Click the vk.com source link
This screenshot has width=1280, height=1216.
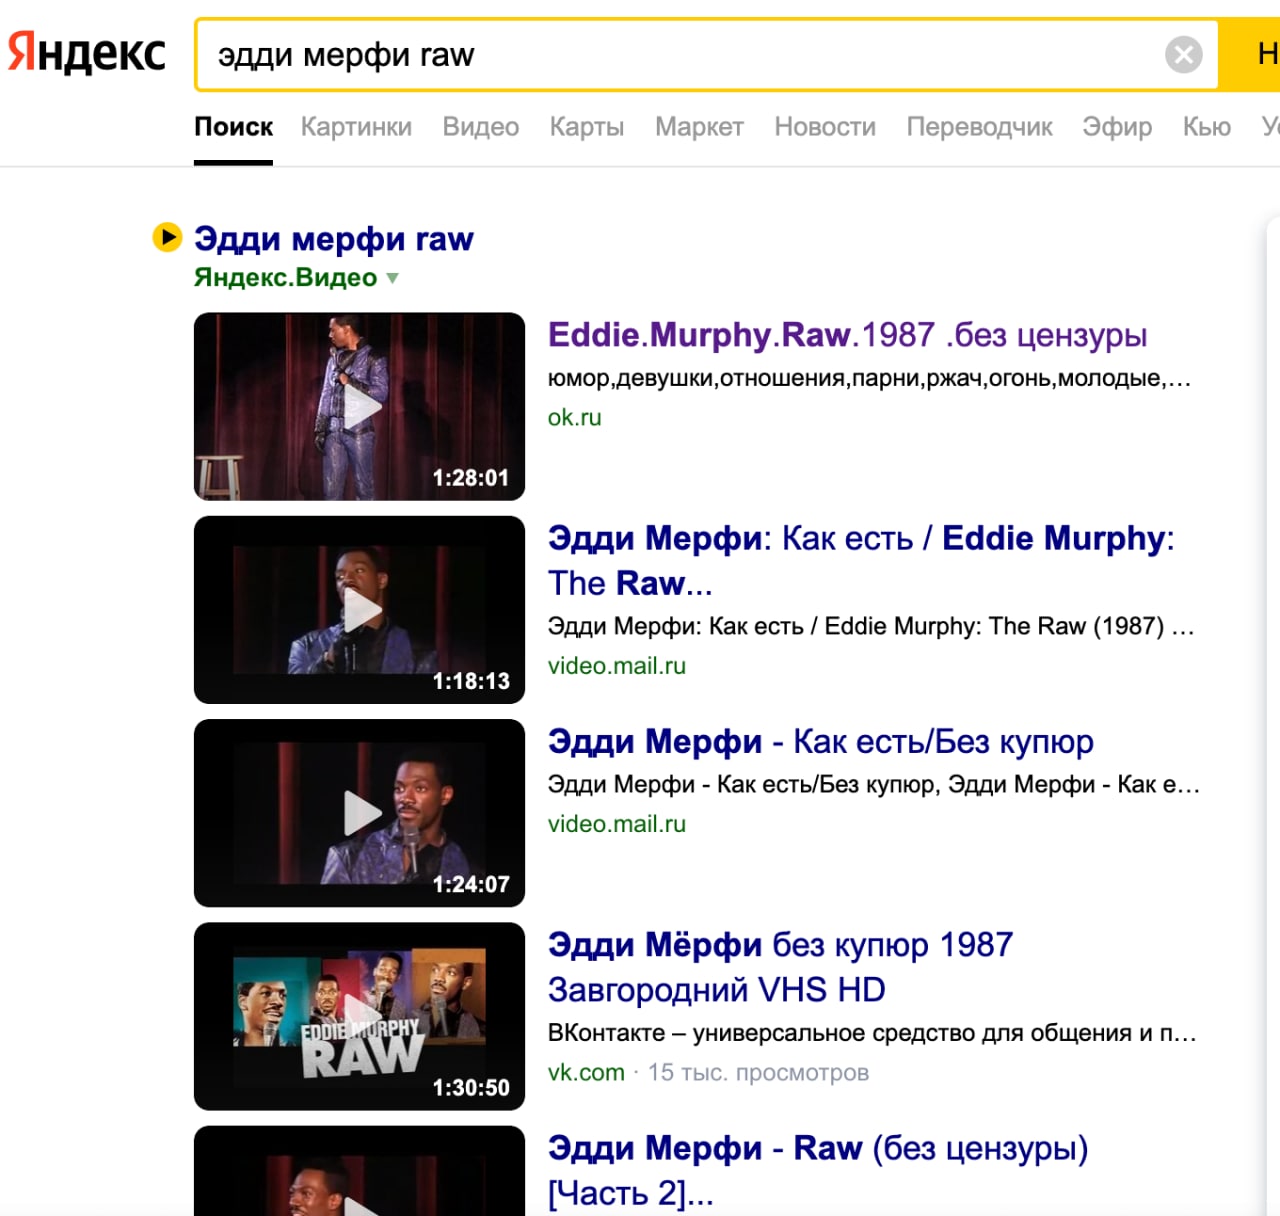[x=586, y=1072]
